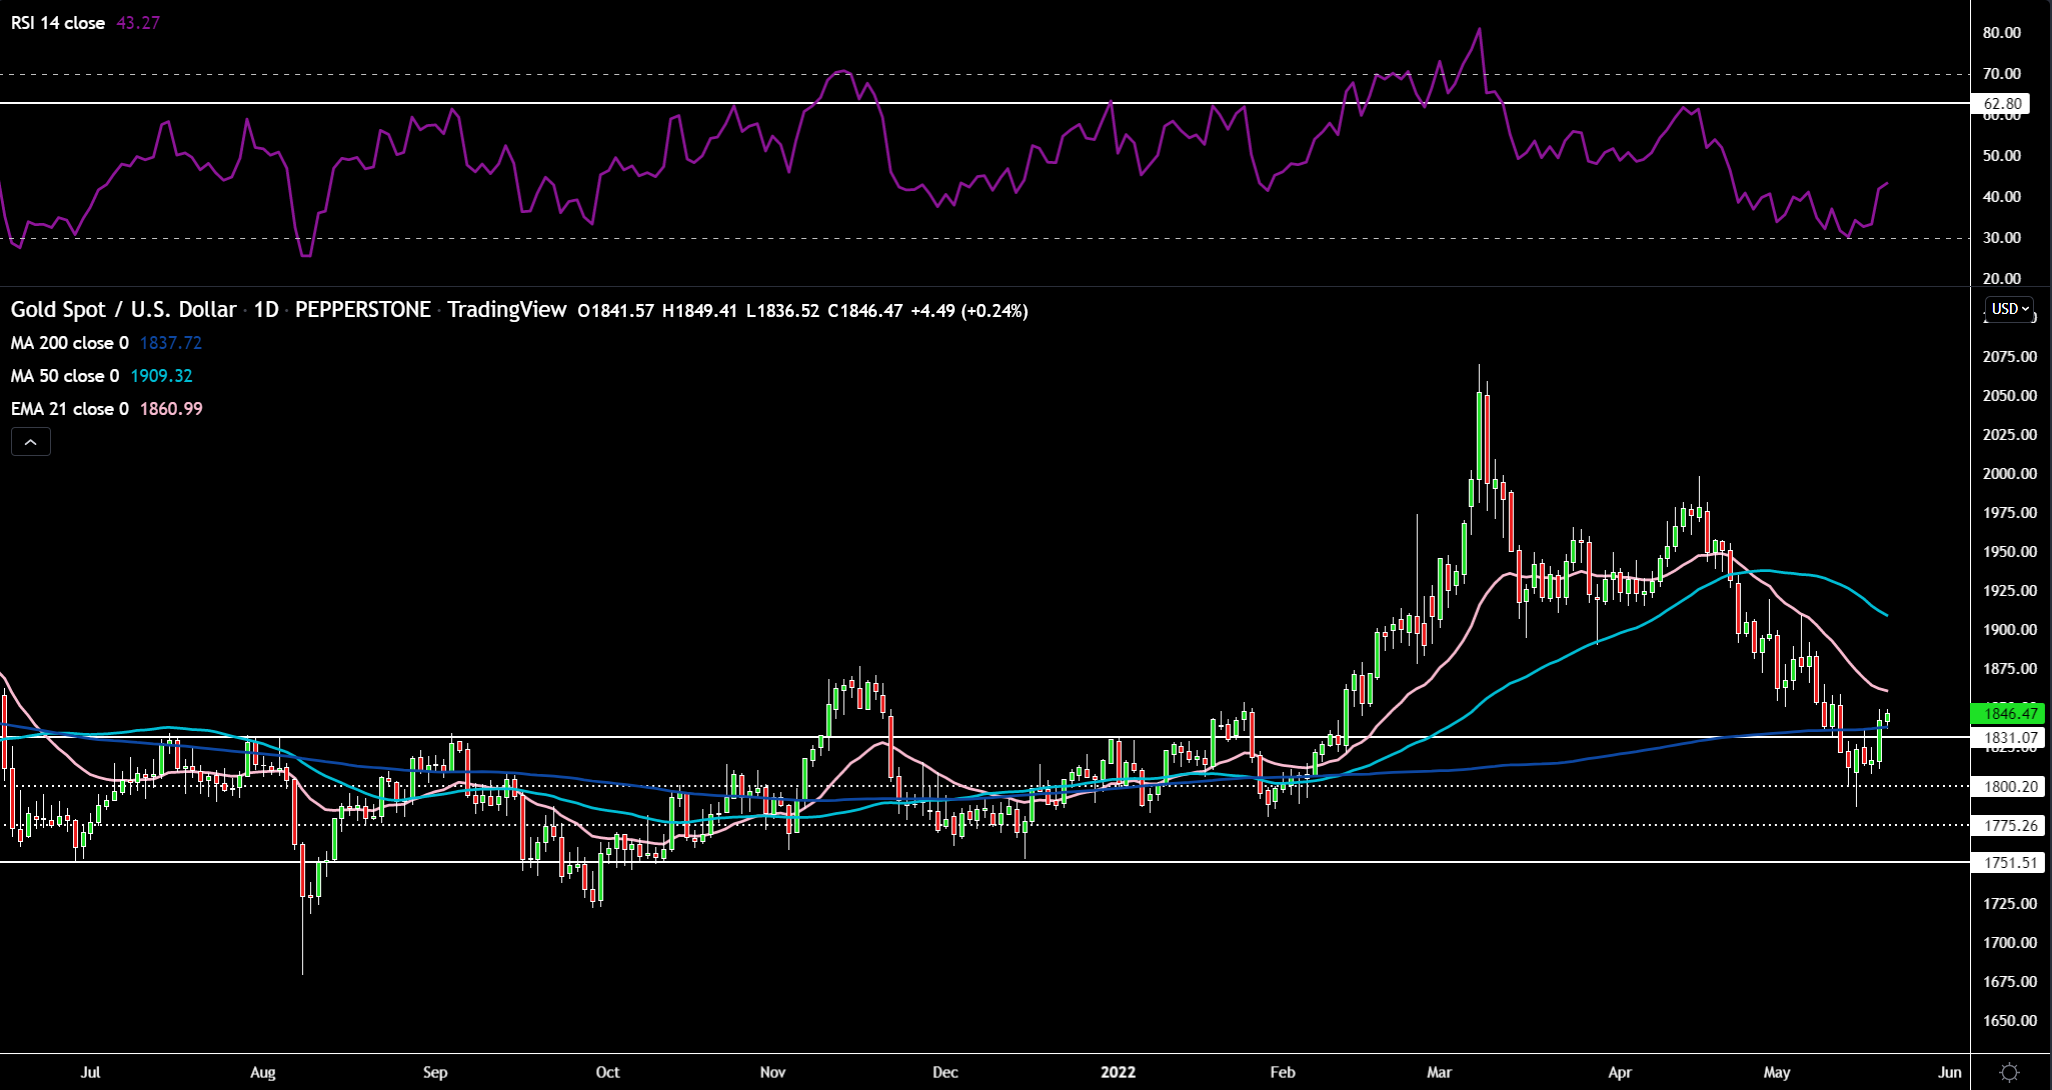The height and width of the screenshot is (1090, 2052).
Task: Select the 1751.51 horizontal line price label
Action: click(x=2008, y=863)
